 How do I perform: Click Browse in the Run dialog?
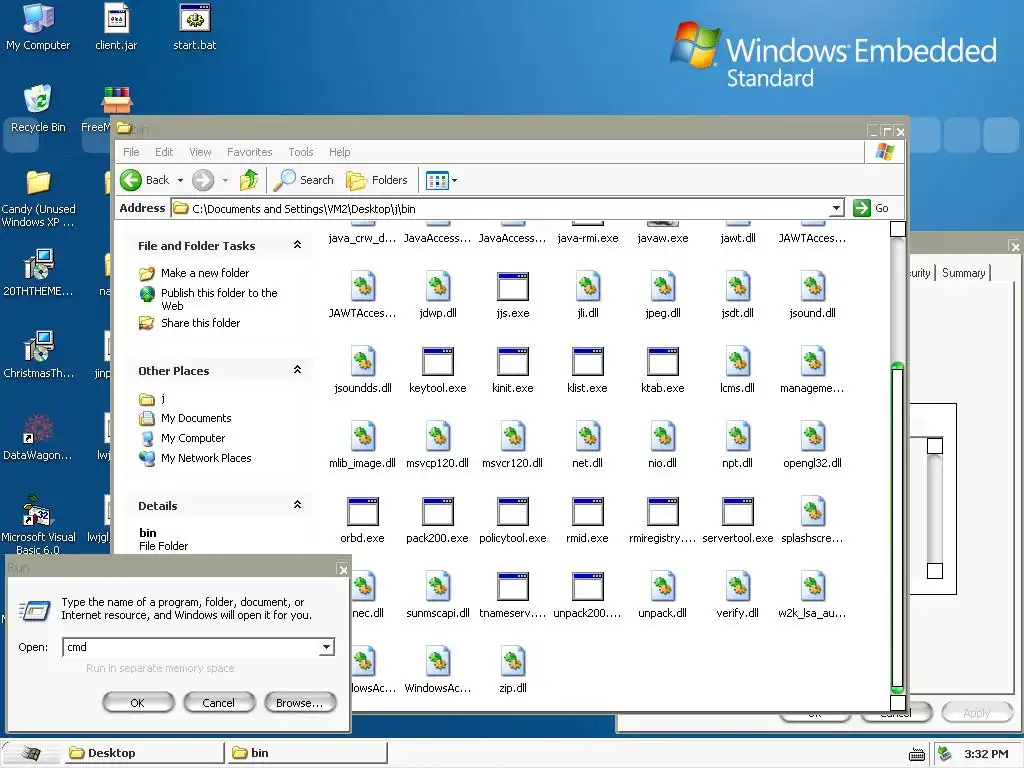300,703
